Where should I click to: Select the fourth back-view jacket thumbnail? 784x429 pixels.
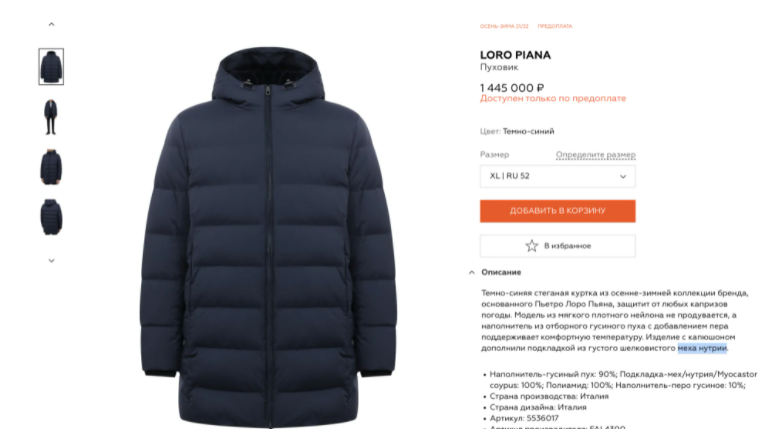(51, 217)
